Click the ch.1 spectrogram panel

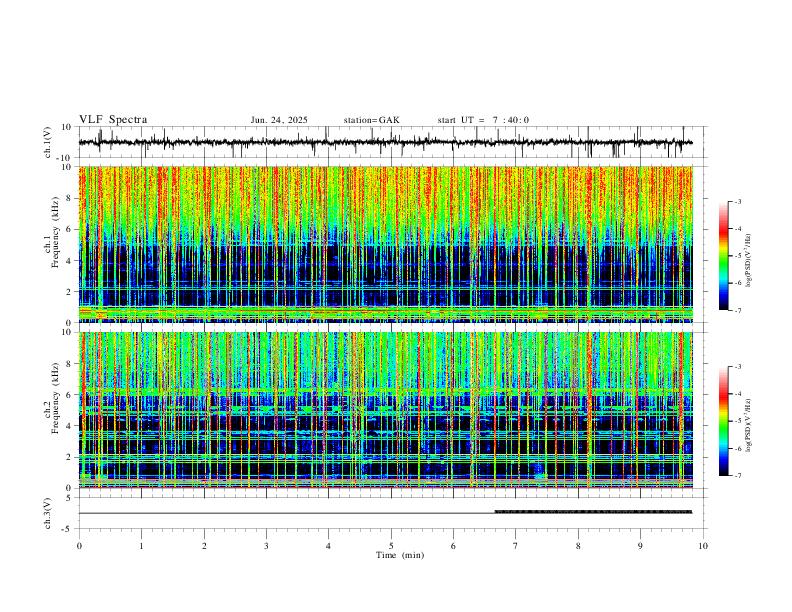pos(385,244)
